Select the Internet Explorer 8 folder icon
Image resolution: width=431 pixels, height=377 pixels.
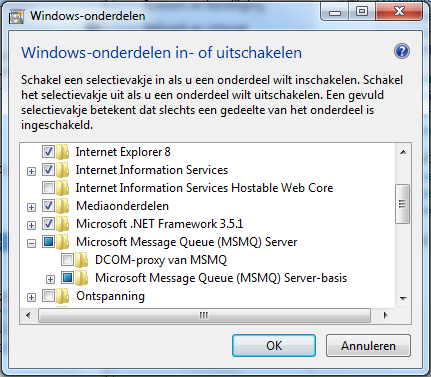pyautogui.click(x=62, y=152)
